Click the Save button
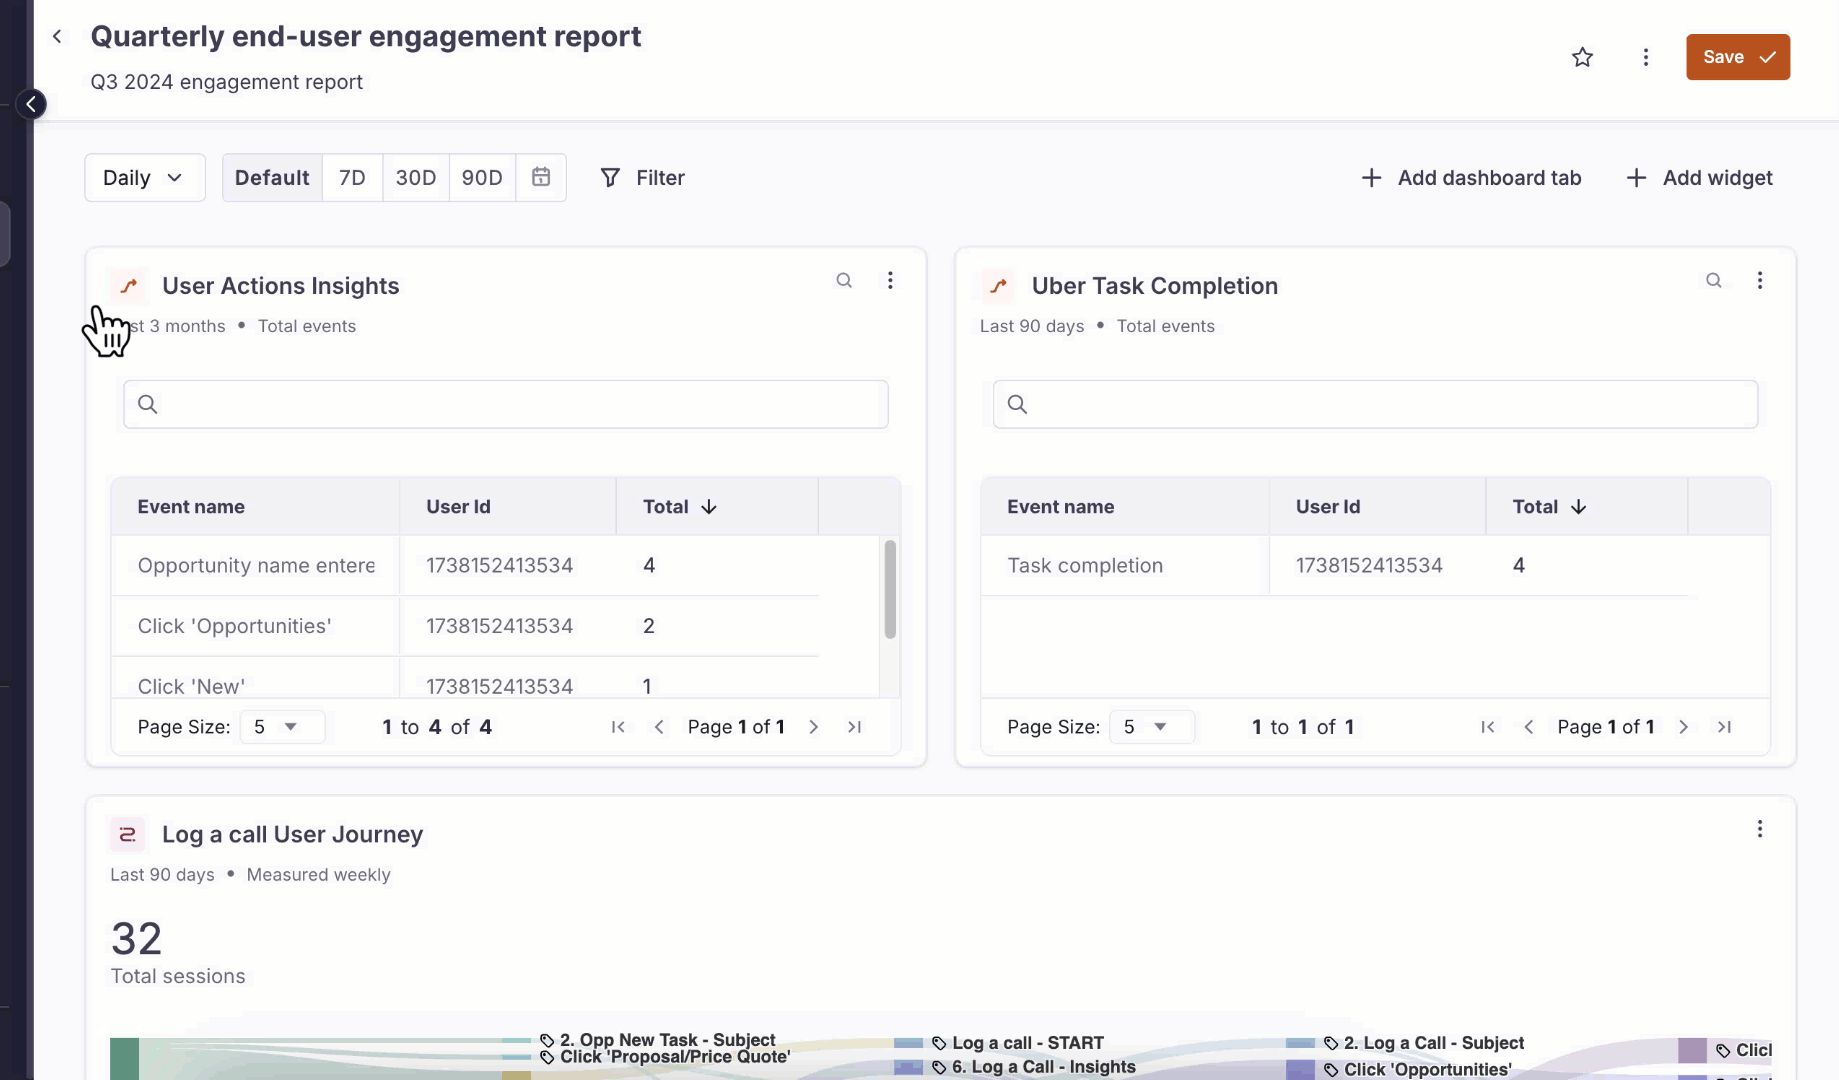 click(1737, 57)
